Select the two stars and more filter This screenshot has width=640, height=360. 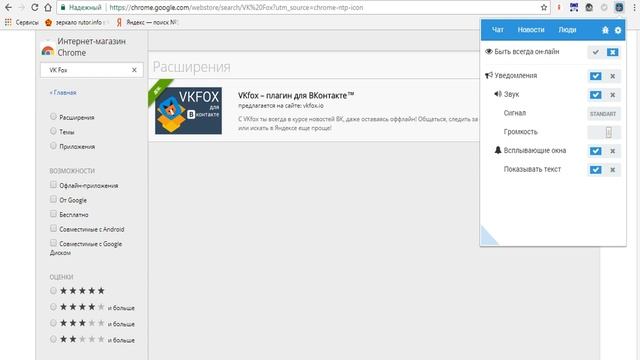coord(53,339)
